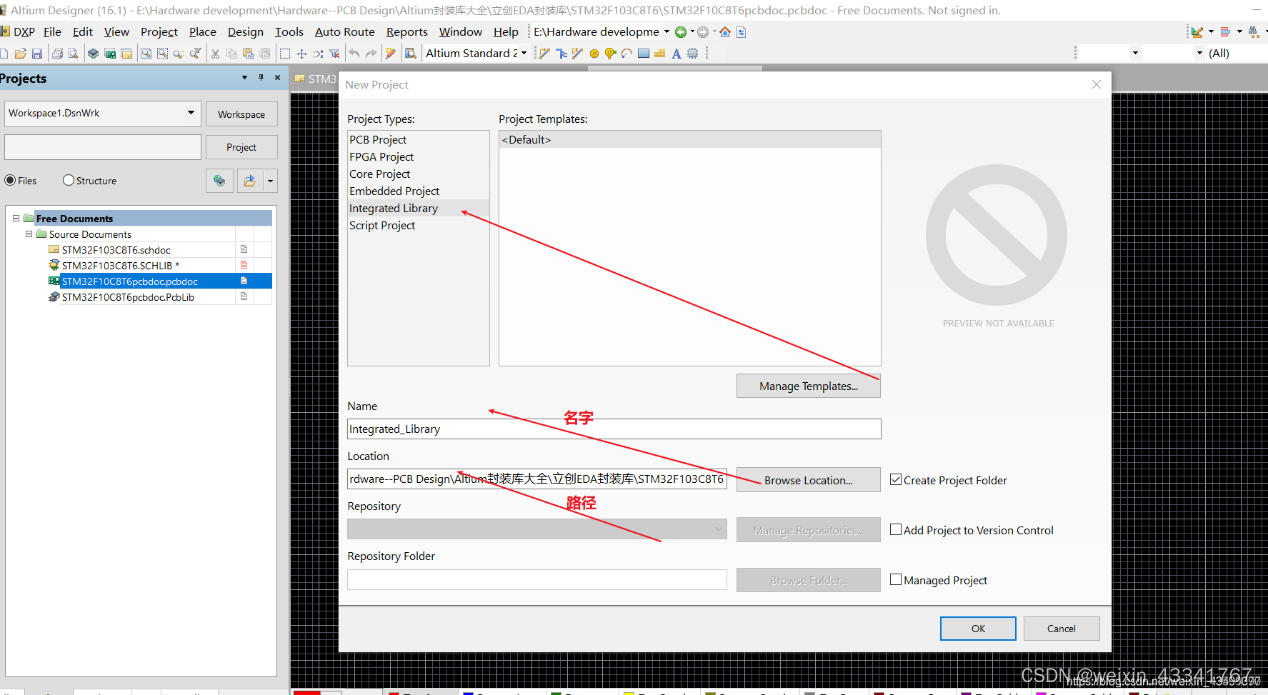Image resolution: width=1268 pixels, height=695 pixels.
Task: Click the compile project icon in Projects panel
Action: tap(219, 181)
